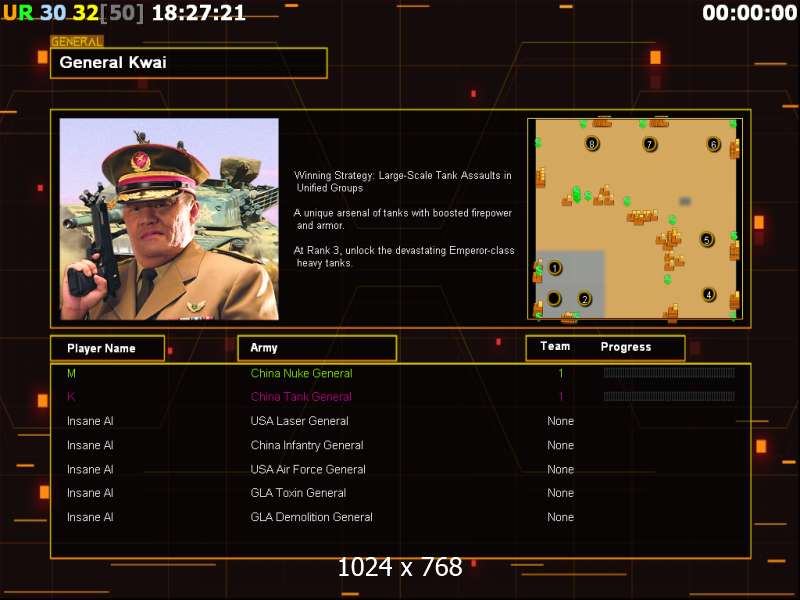Click the Rank 3 Emperor-class tanks description
This screenshot has width=800, height=600.
coord(404,257)
